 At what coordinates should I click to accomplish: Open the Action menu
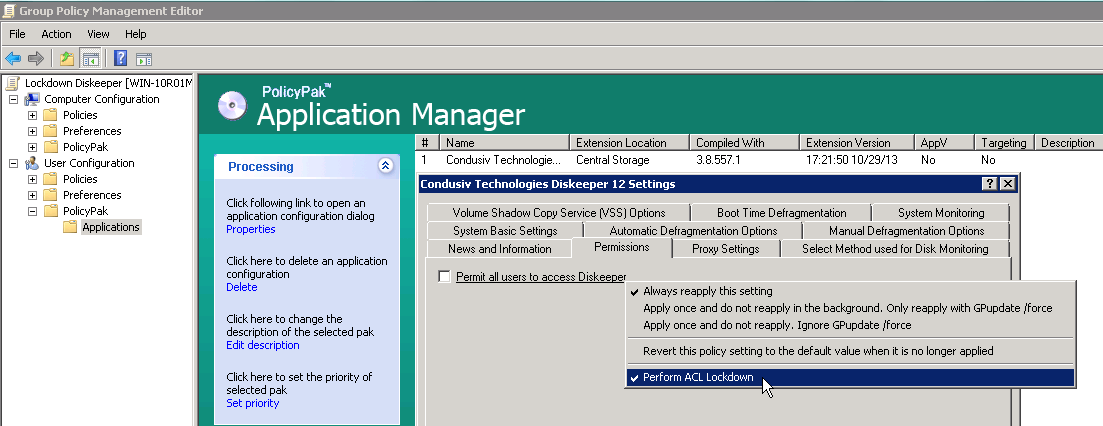56,34
